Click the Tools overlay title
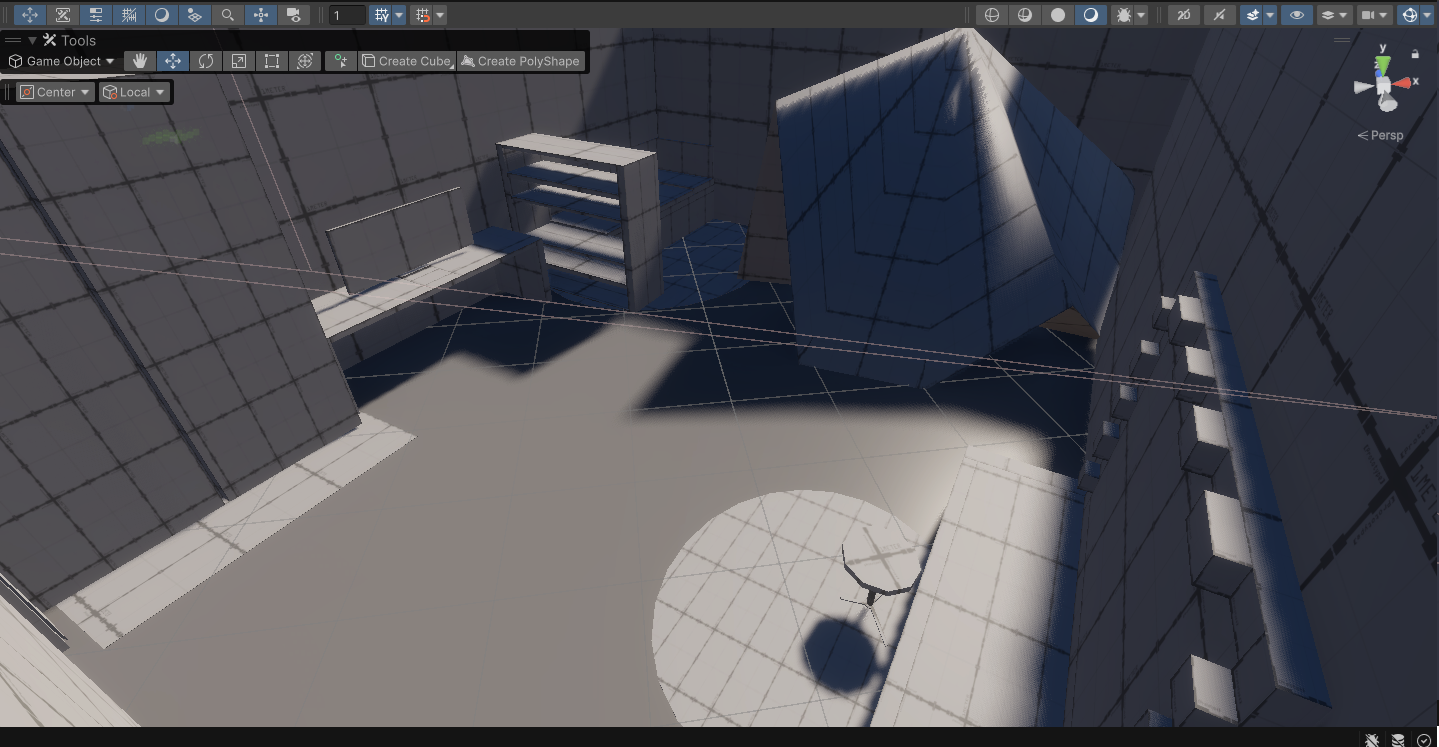Viewport: 1439px width, 747px height. pos(78,40)
